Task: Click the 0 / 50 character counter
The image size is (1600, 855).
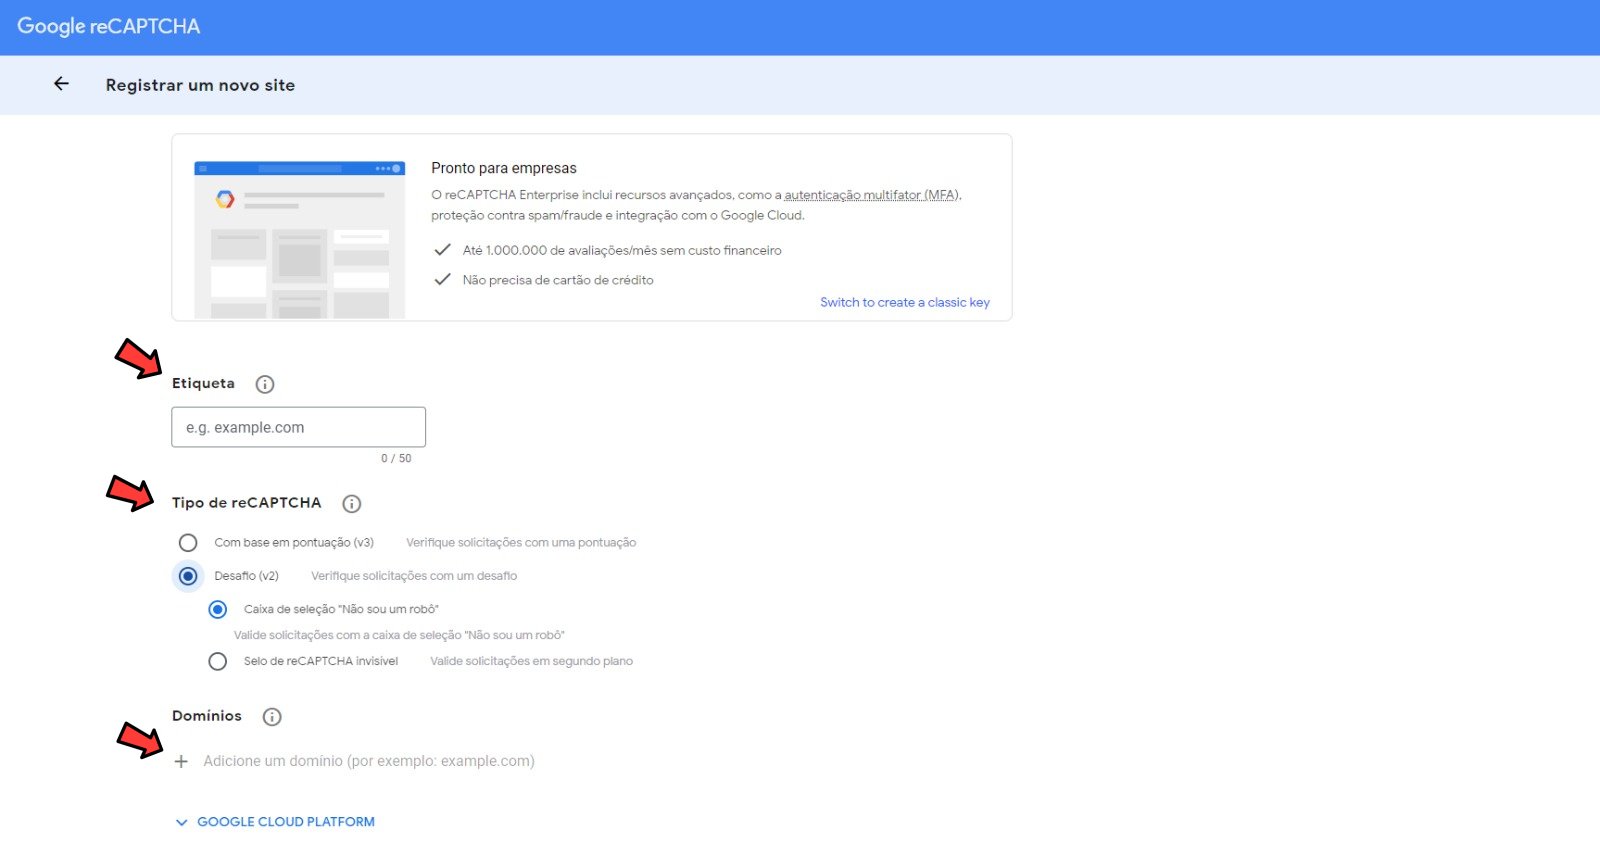Action: tap(396, 458)
